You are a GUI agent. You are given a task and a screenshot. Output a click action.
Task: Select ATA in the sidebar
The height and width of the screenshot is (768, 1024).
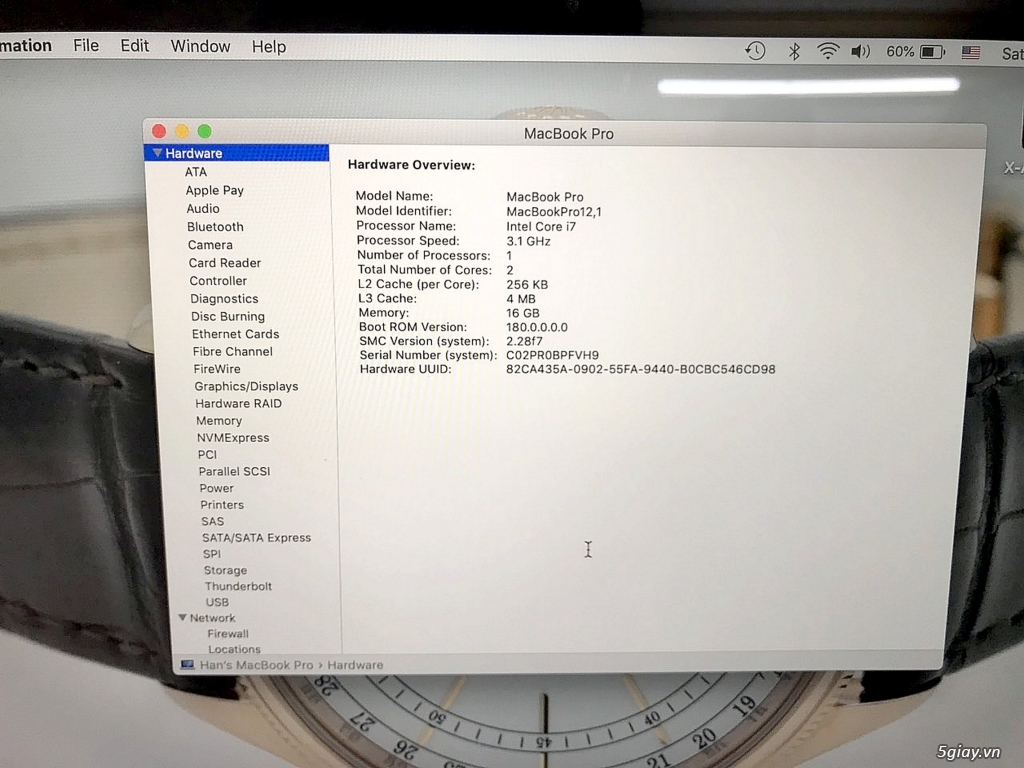(x=196, y=172)
